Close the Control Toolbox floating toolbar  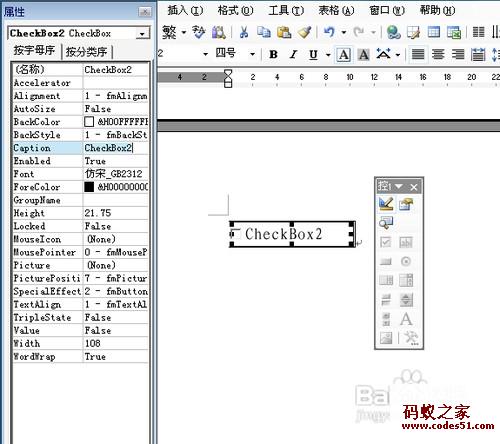(x=414, y=187)
